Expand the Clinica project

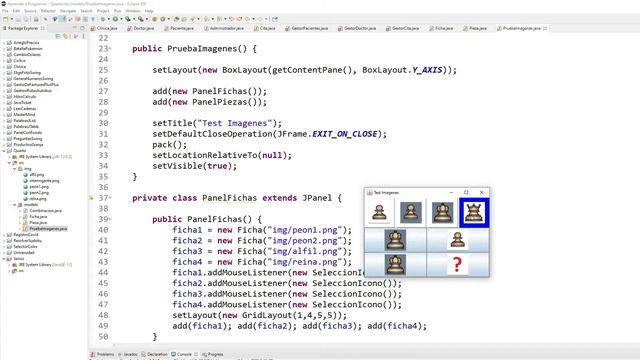(x=4, y=67)
